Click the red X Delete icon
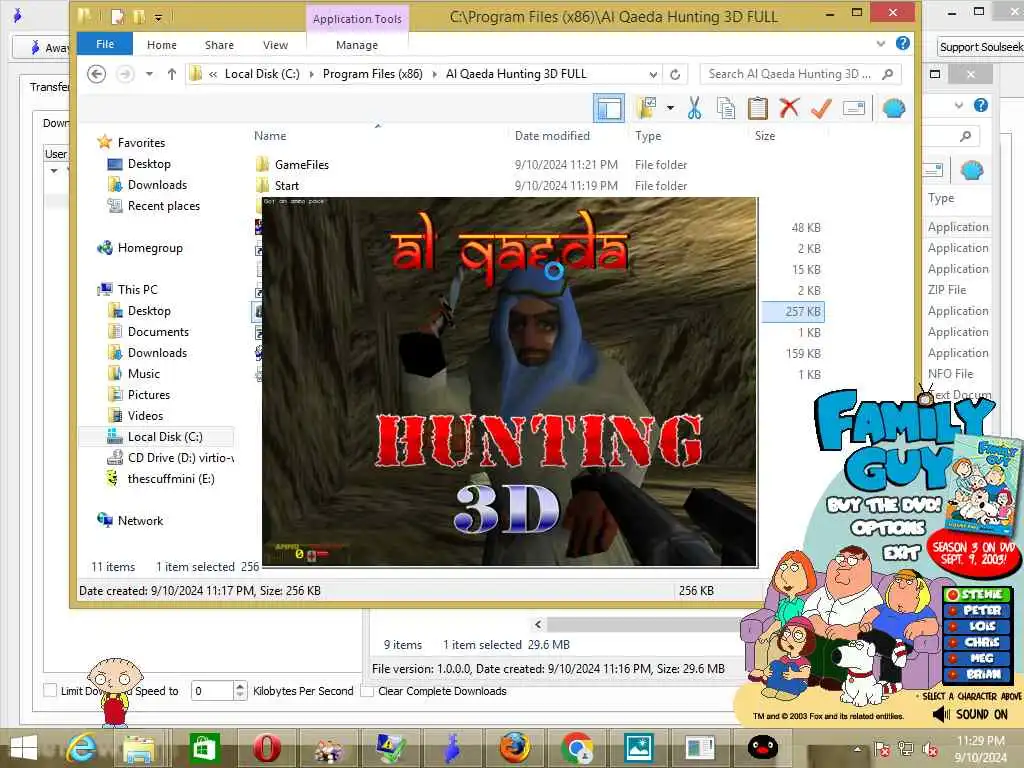1024x768 pixels. coord(789,108)
